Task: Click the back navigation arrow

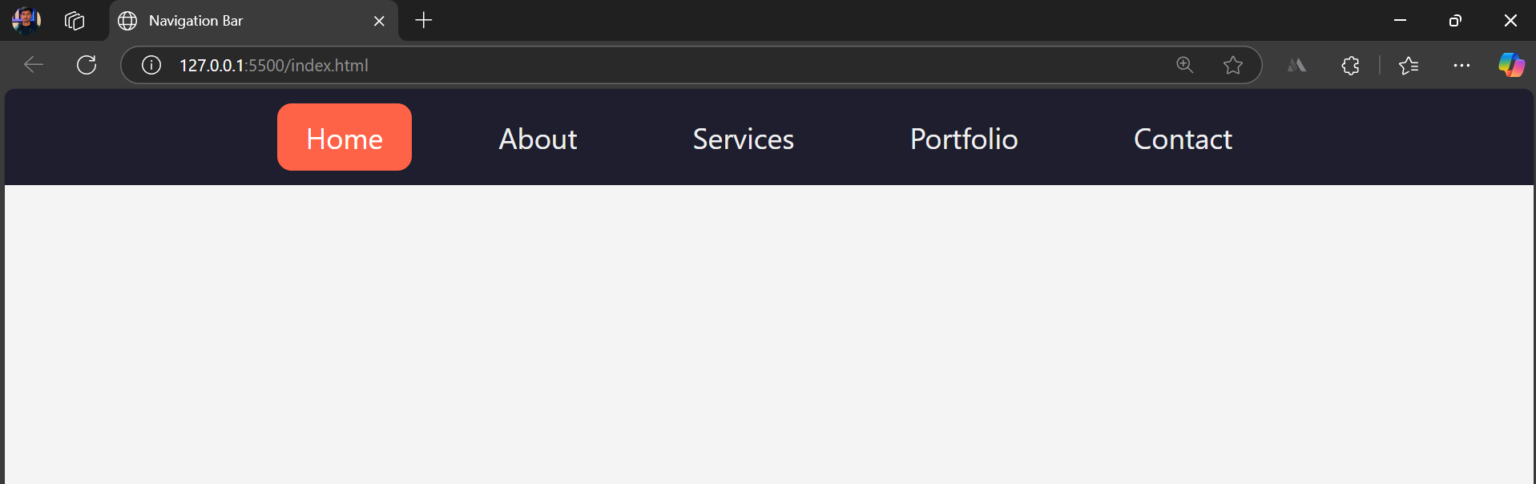Action: 34,65
